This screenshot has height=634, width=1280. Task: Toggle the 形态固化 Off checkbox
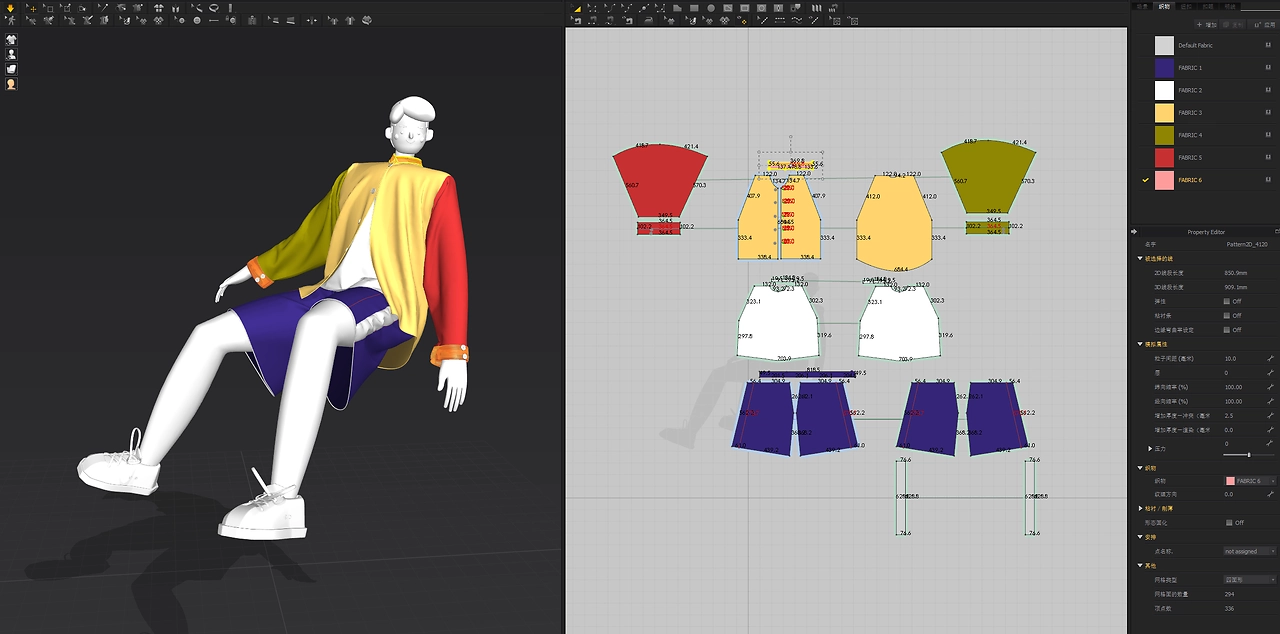point(1229,522)
